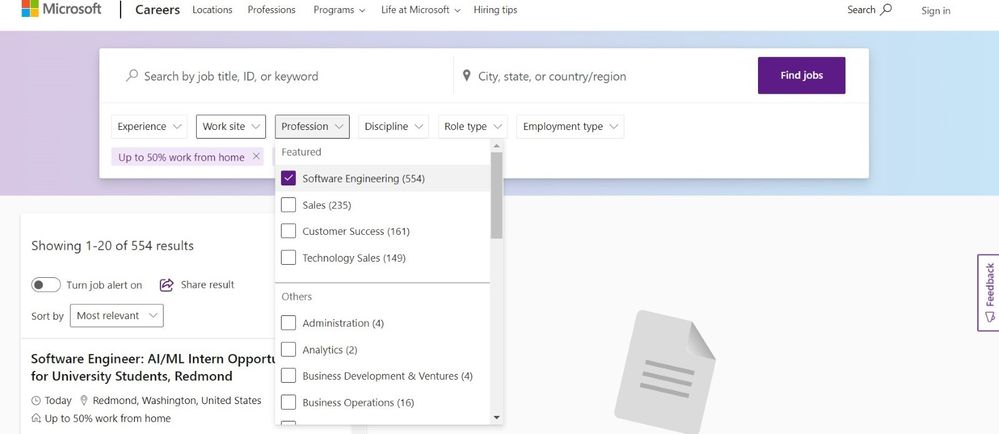Image resolution: width=999 pixels, height=434 pixels.
Task: Click the Sign in link
Action: pyautogui.click(x=935, y=10)
